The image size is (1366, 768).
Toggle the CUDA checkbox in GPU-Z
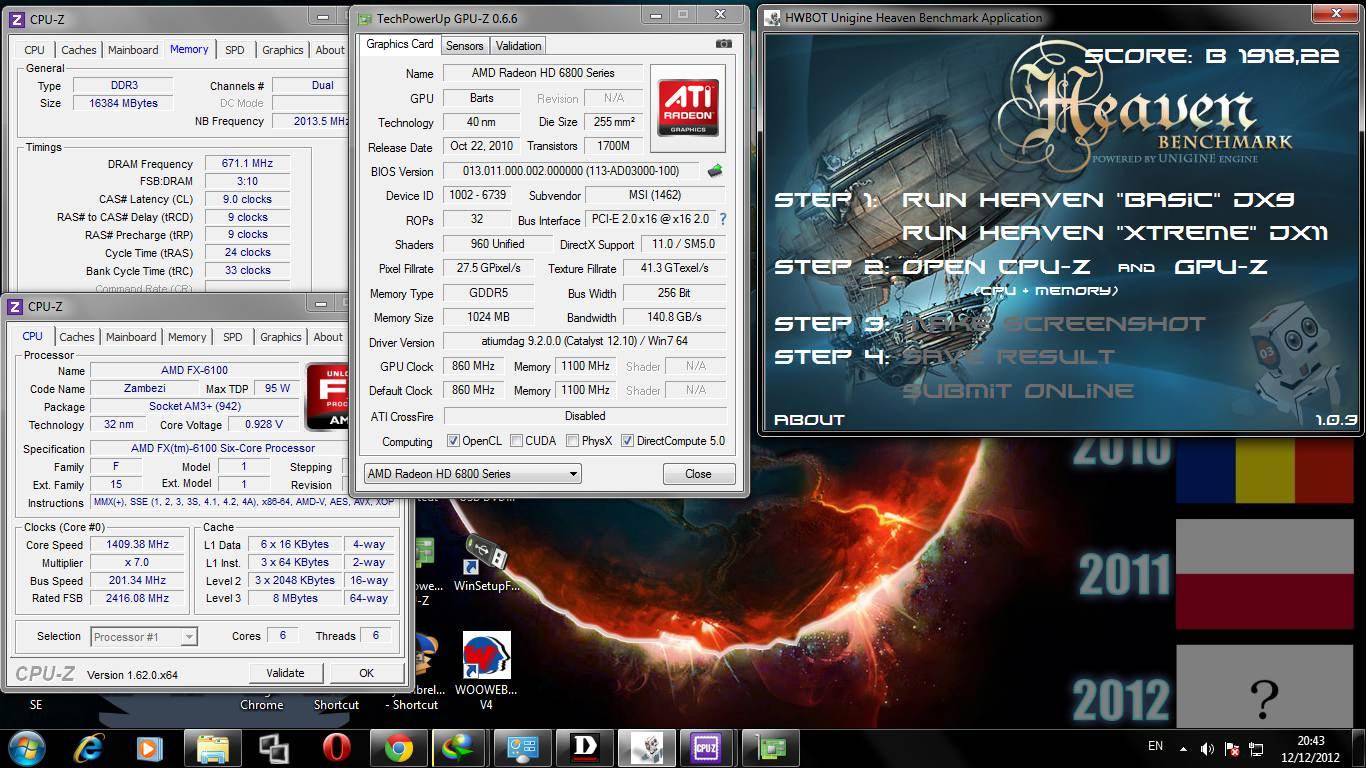tap(516, 441)
